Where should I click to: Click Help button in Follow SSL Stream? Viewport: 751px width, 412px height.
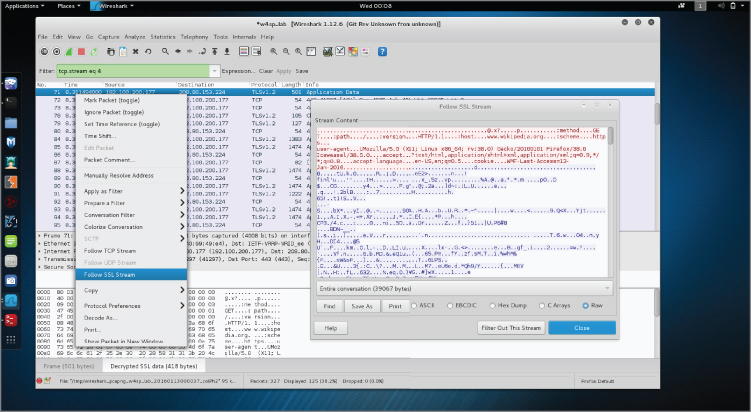(330, 328)
